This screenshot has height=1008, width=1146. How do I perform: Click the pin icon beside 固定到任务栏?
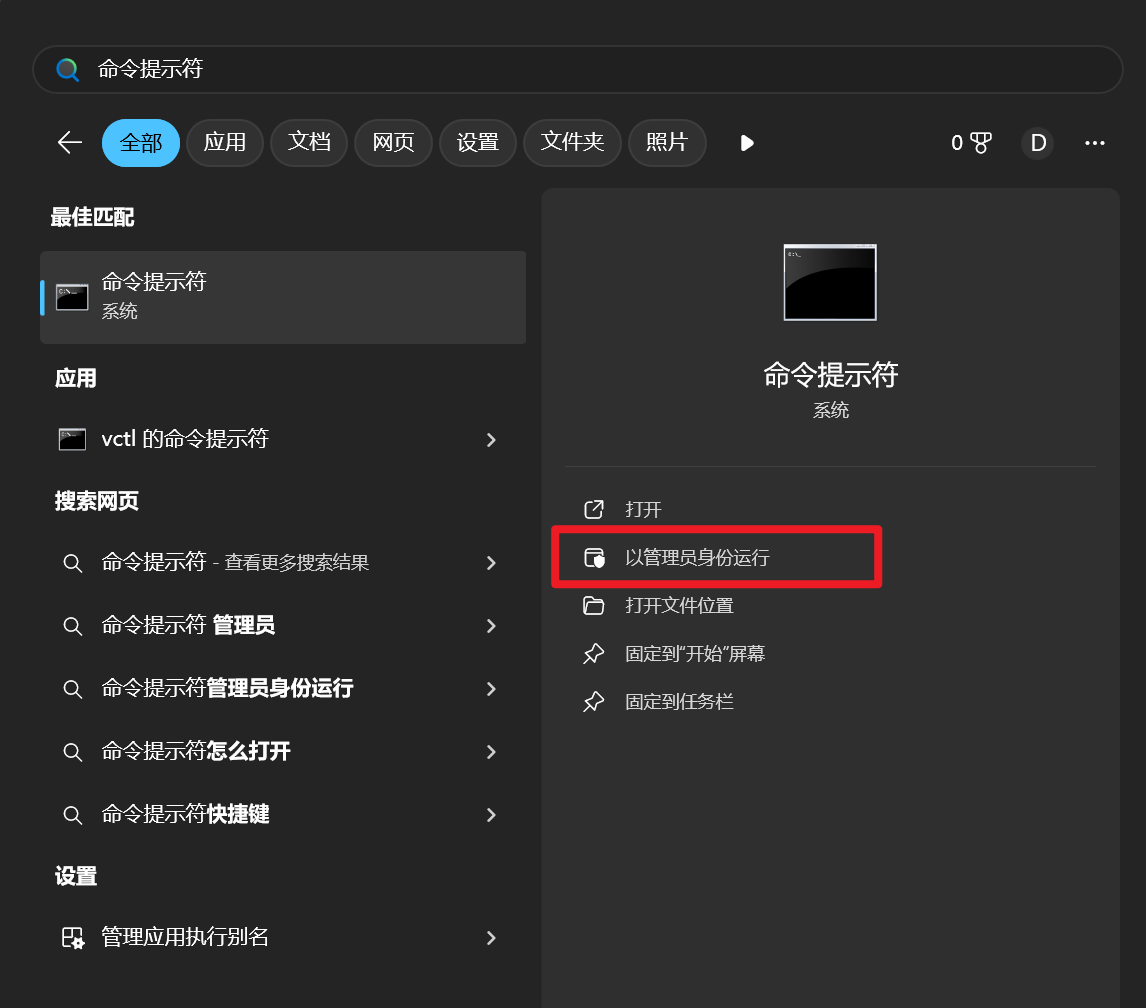(594, 701)
